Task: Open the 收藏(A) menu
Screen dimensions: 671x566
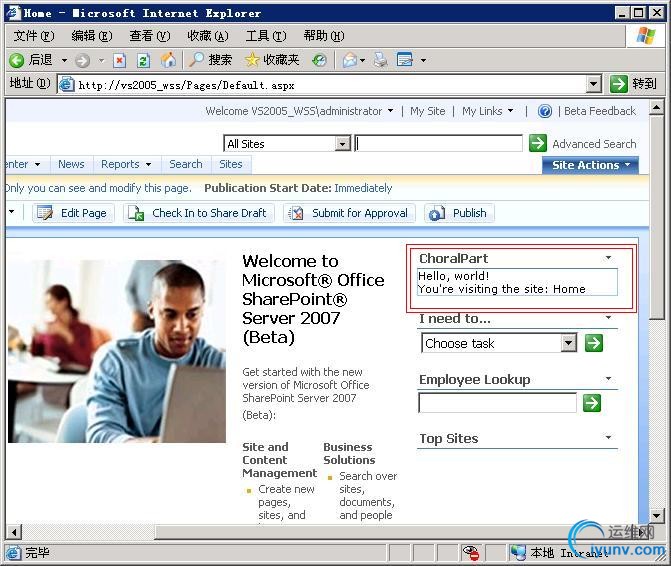Action: click(x=208, y=36)
